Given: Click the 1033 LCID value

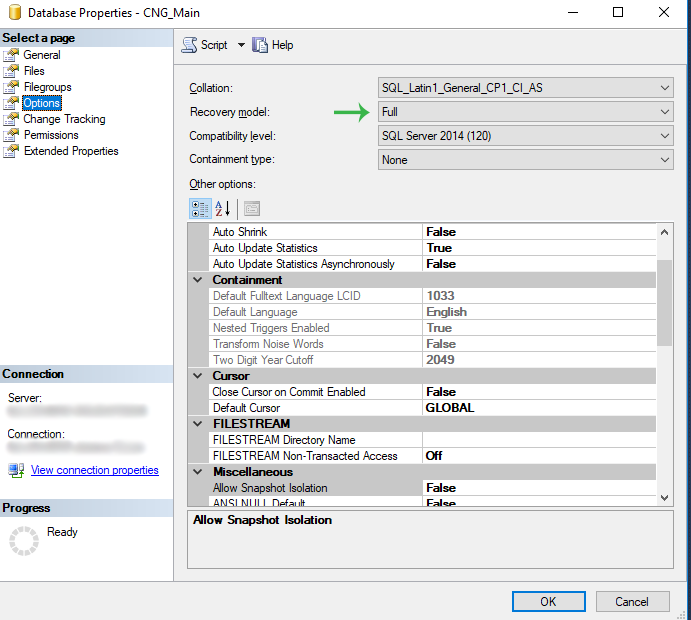Looking at the screenshot, I should (440, 296).
